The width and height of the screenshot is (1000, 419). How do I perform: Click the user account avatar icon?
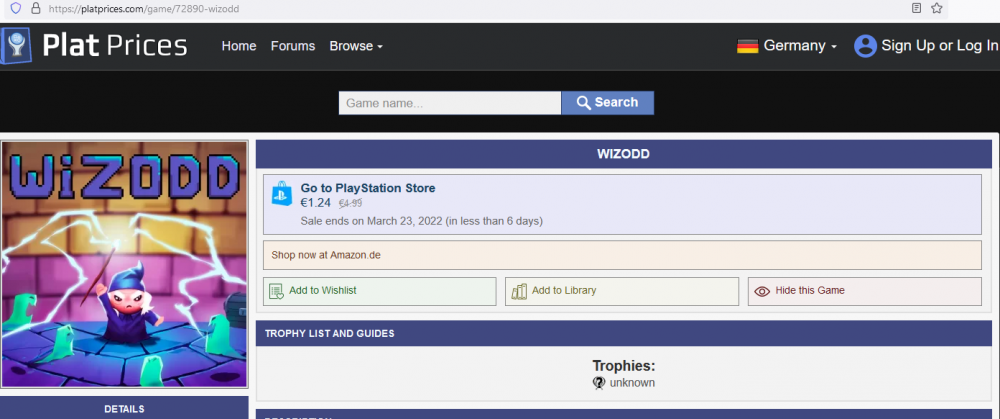point(865,46)
